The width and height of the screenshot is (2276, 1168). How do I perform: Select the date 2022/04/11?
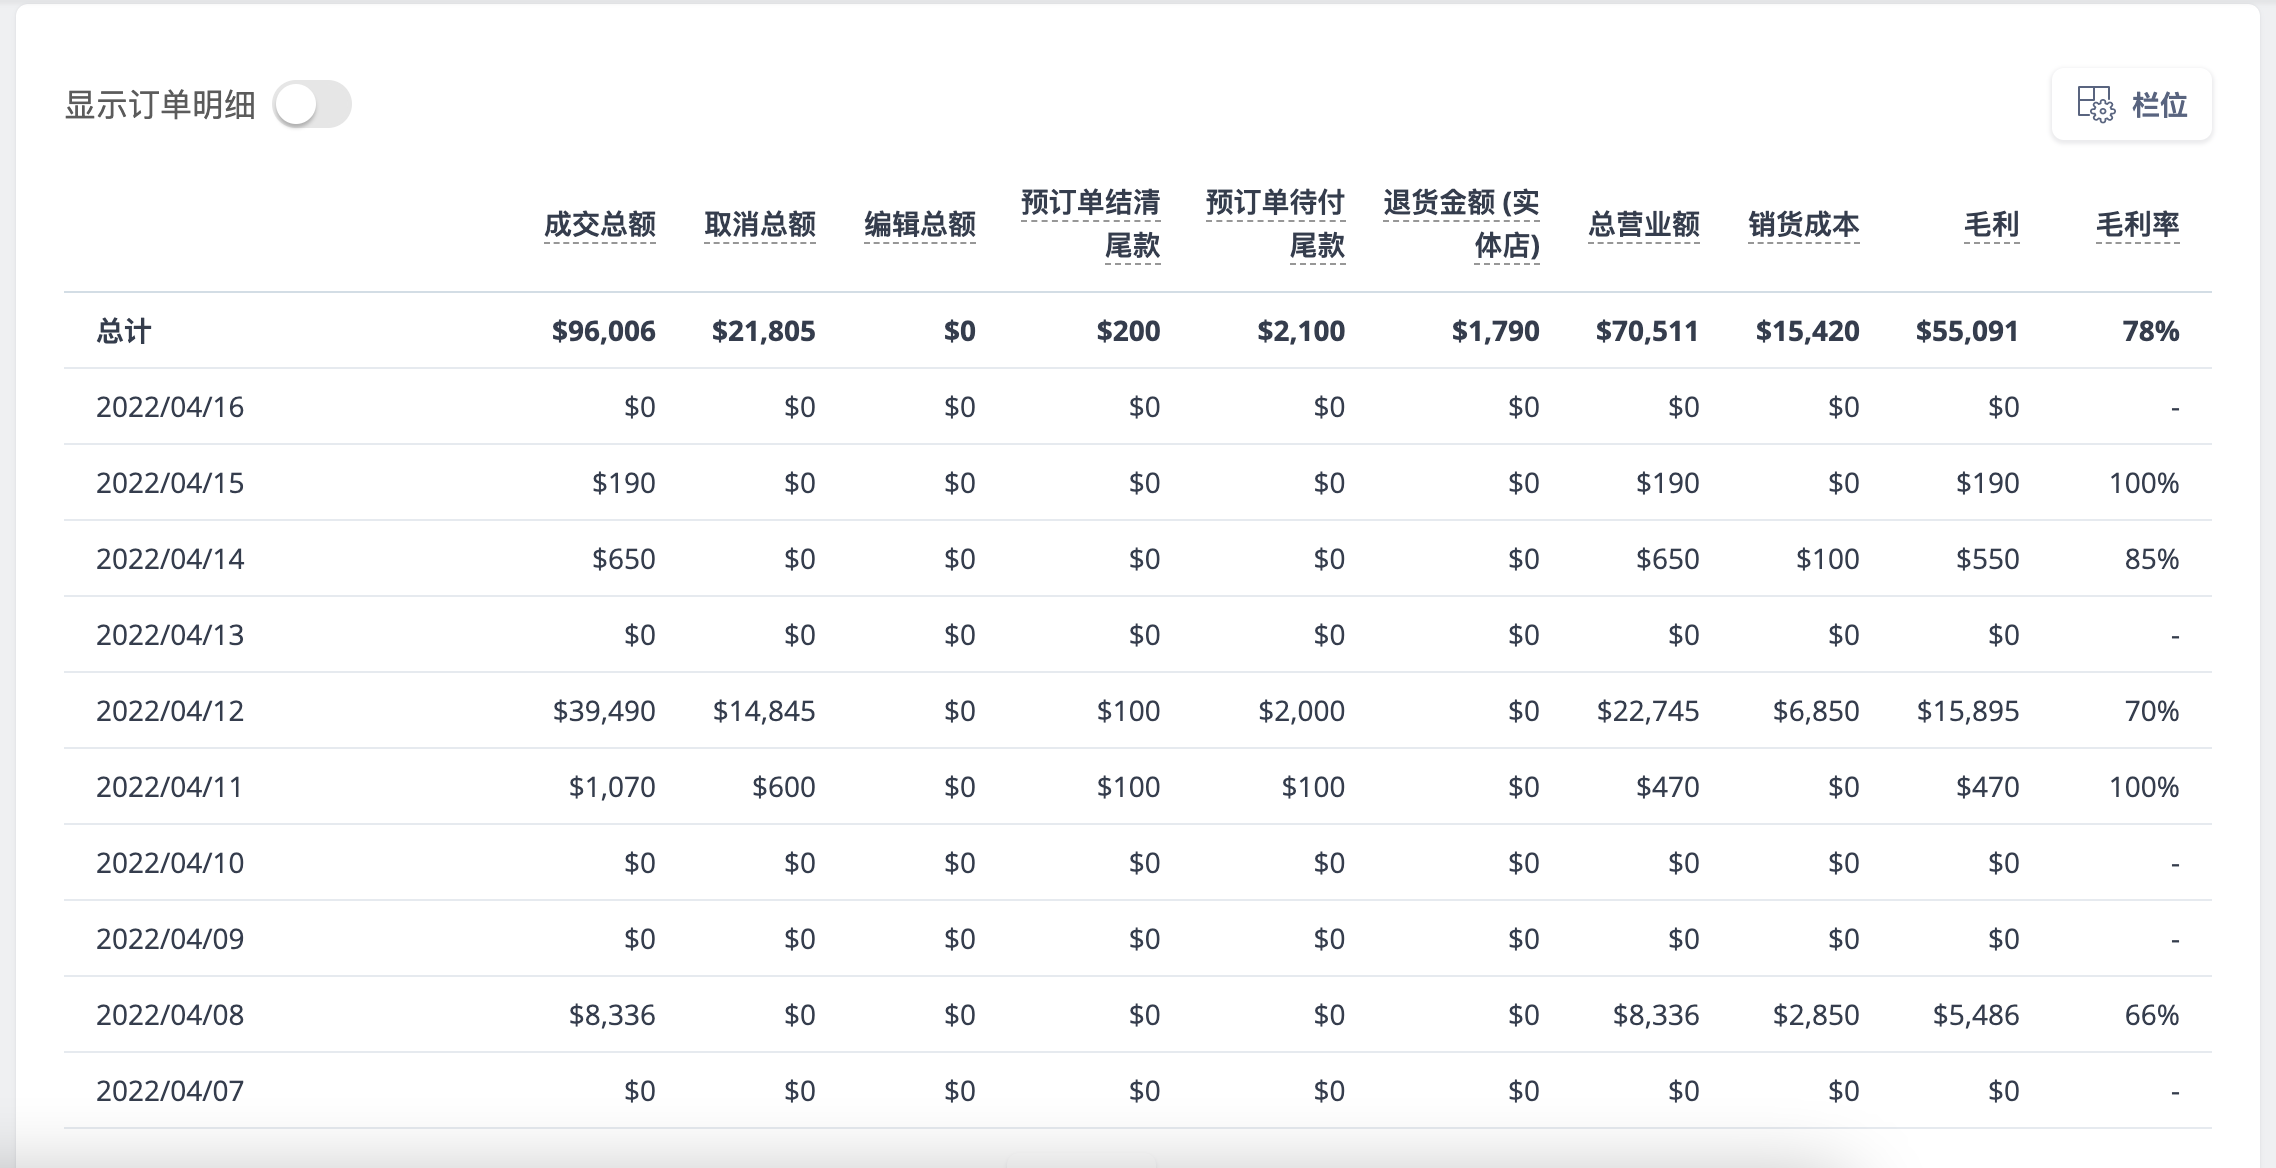coord(170,787)
